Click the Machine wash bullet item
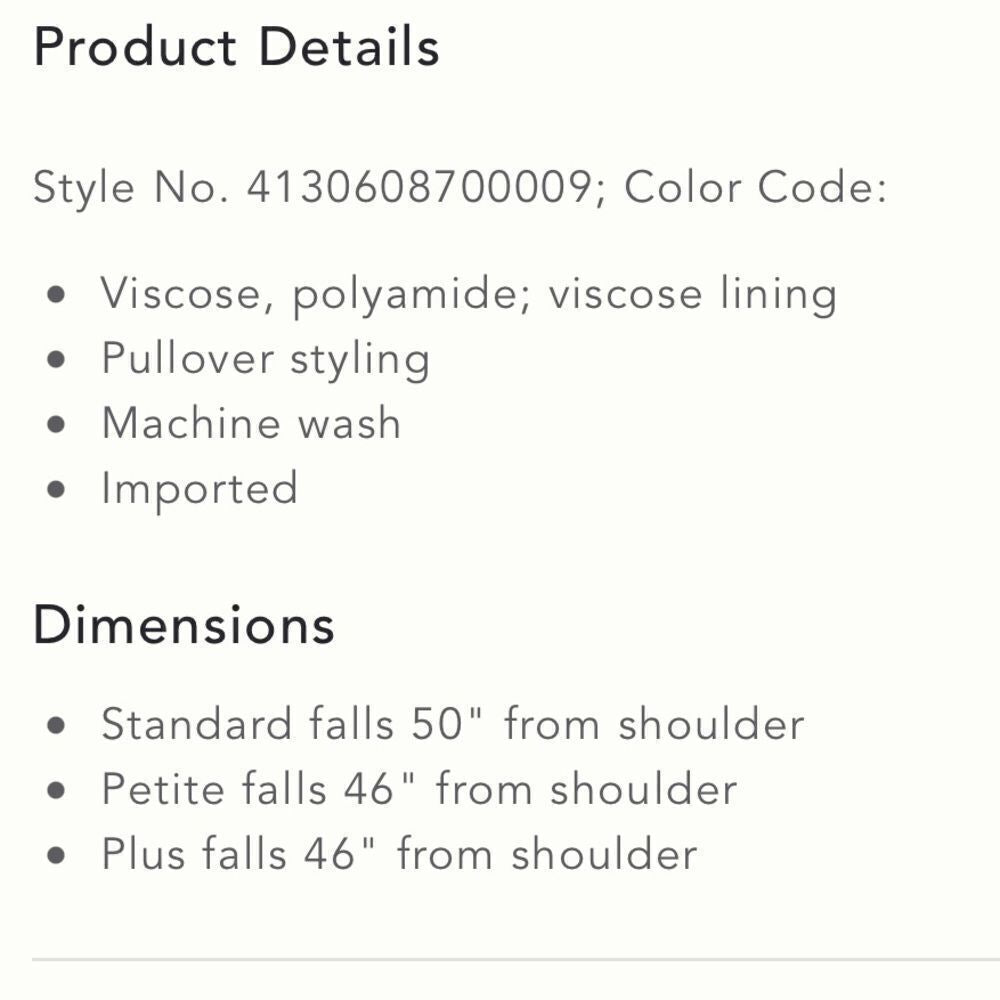Image resolution: width=1000 pixels, height=1000 pixels. (x=251, y=423)
